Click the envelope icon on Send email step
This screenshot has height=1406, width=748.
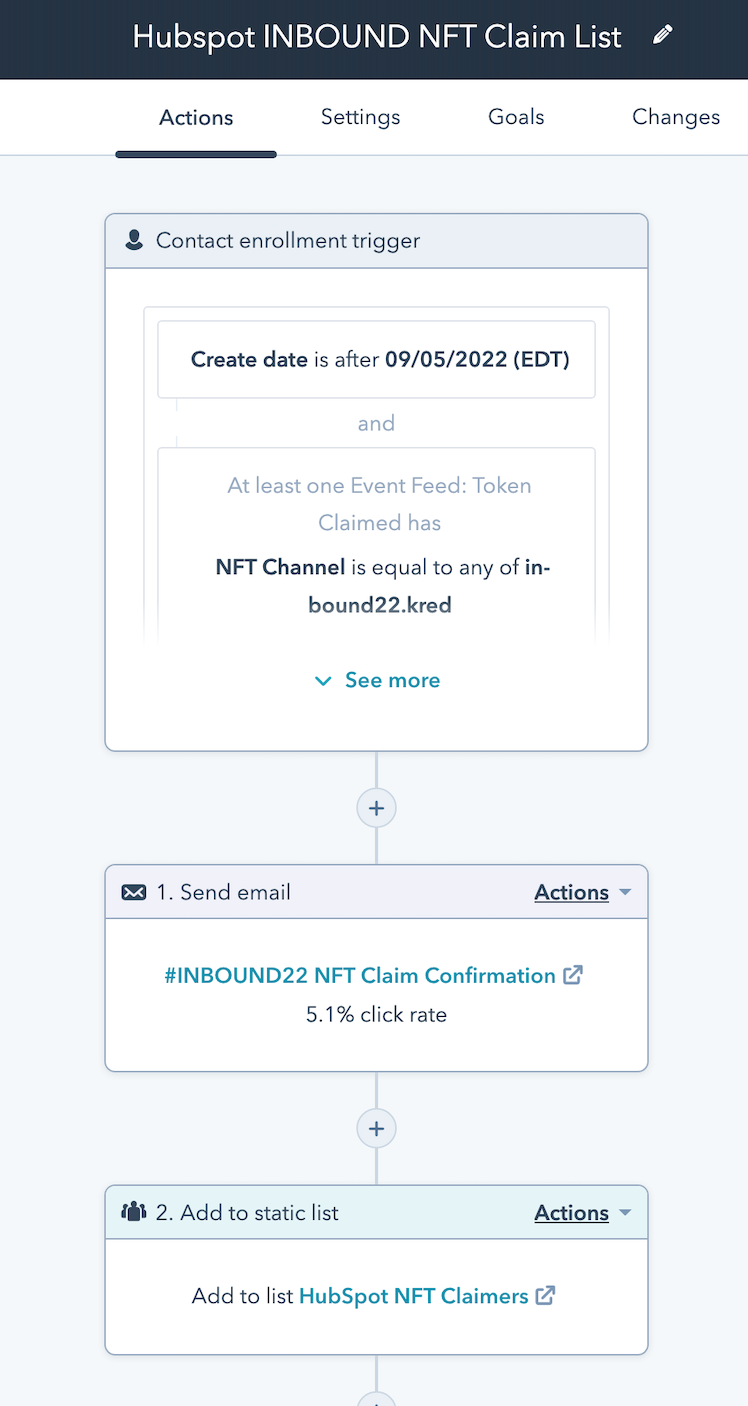click(134, 892)
